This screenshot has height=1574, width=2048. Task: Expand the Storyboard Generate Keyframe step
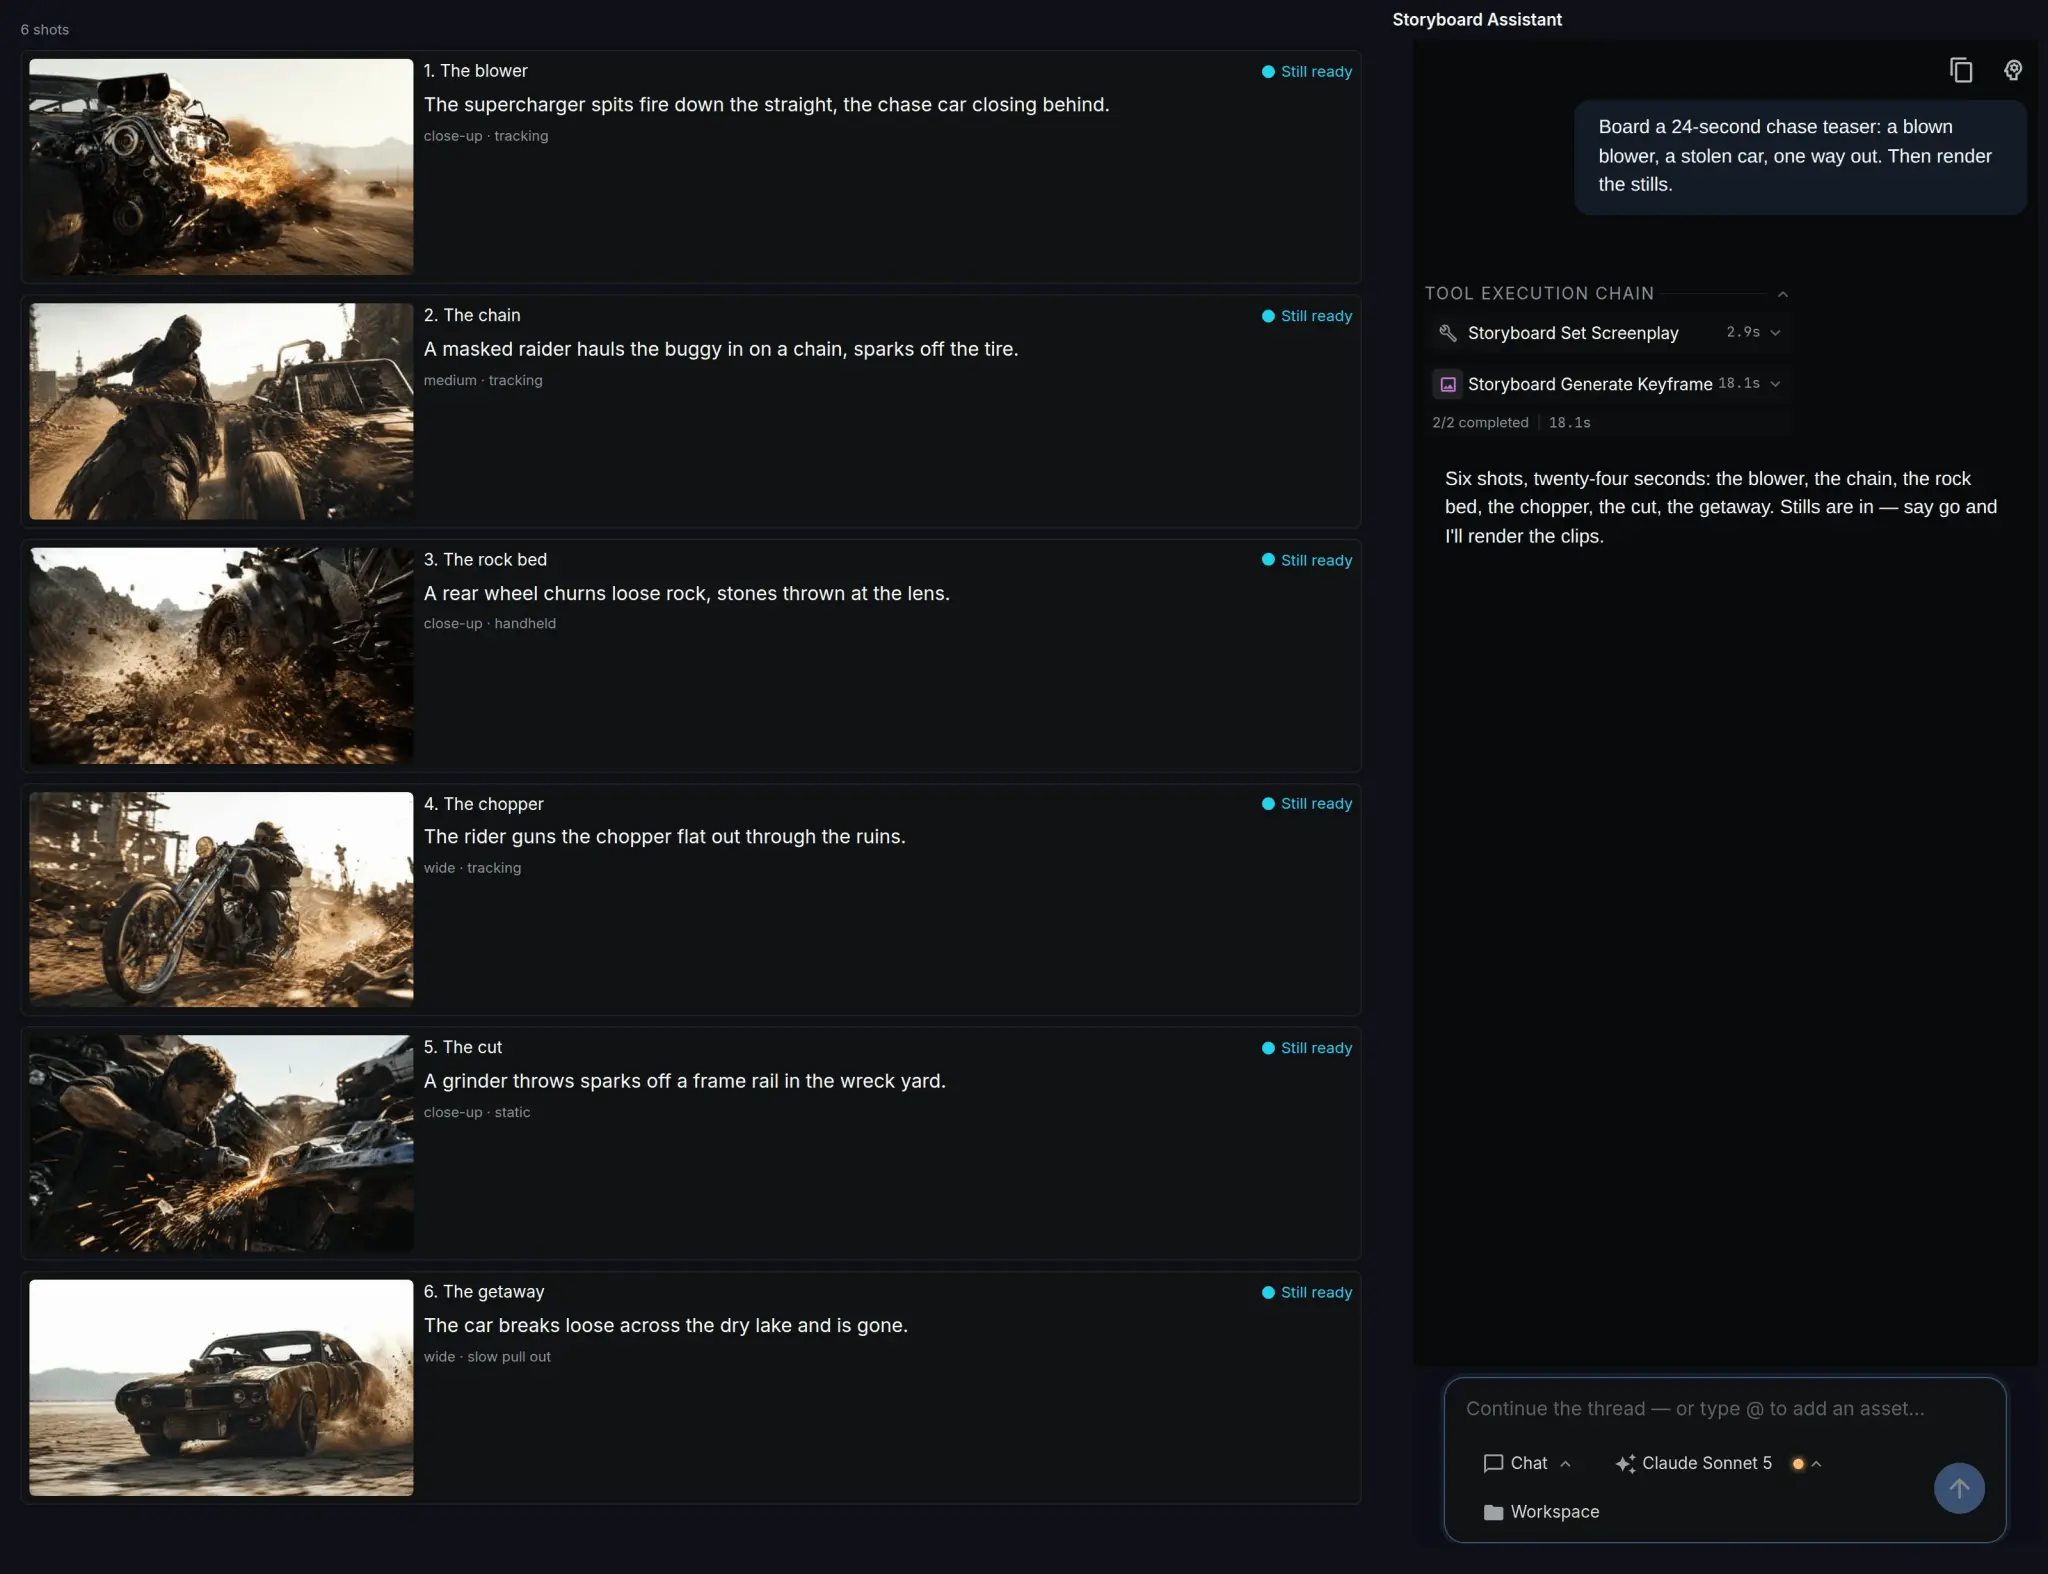tap(1775, 384)
